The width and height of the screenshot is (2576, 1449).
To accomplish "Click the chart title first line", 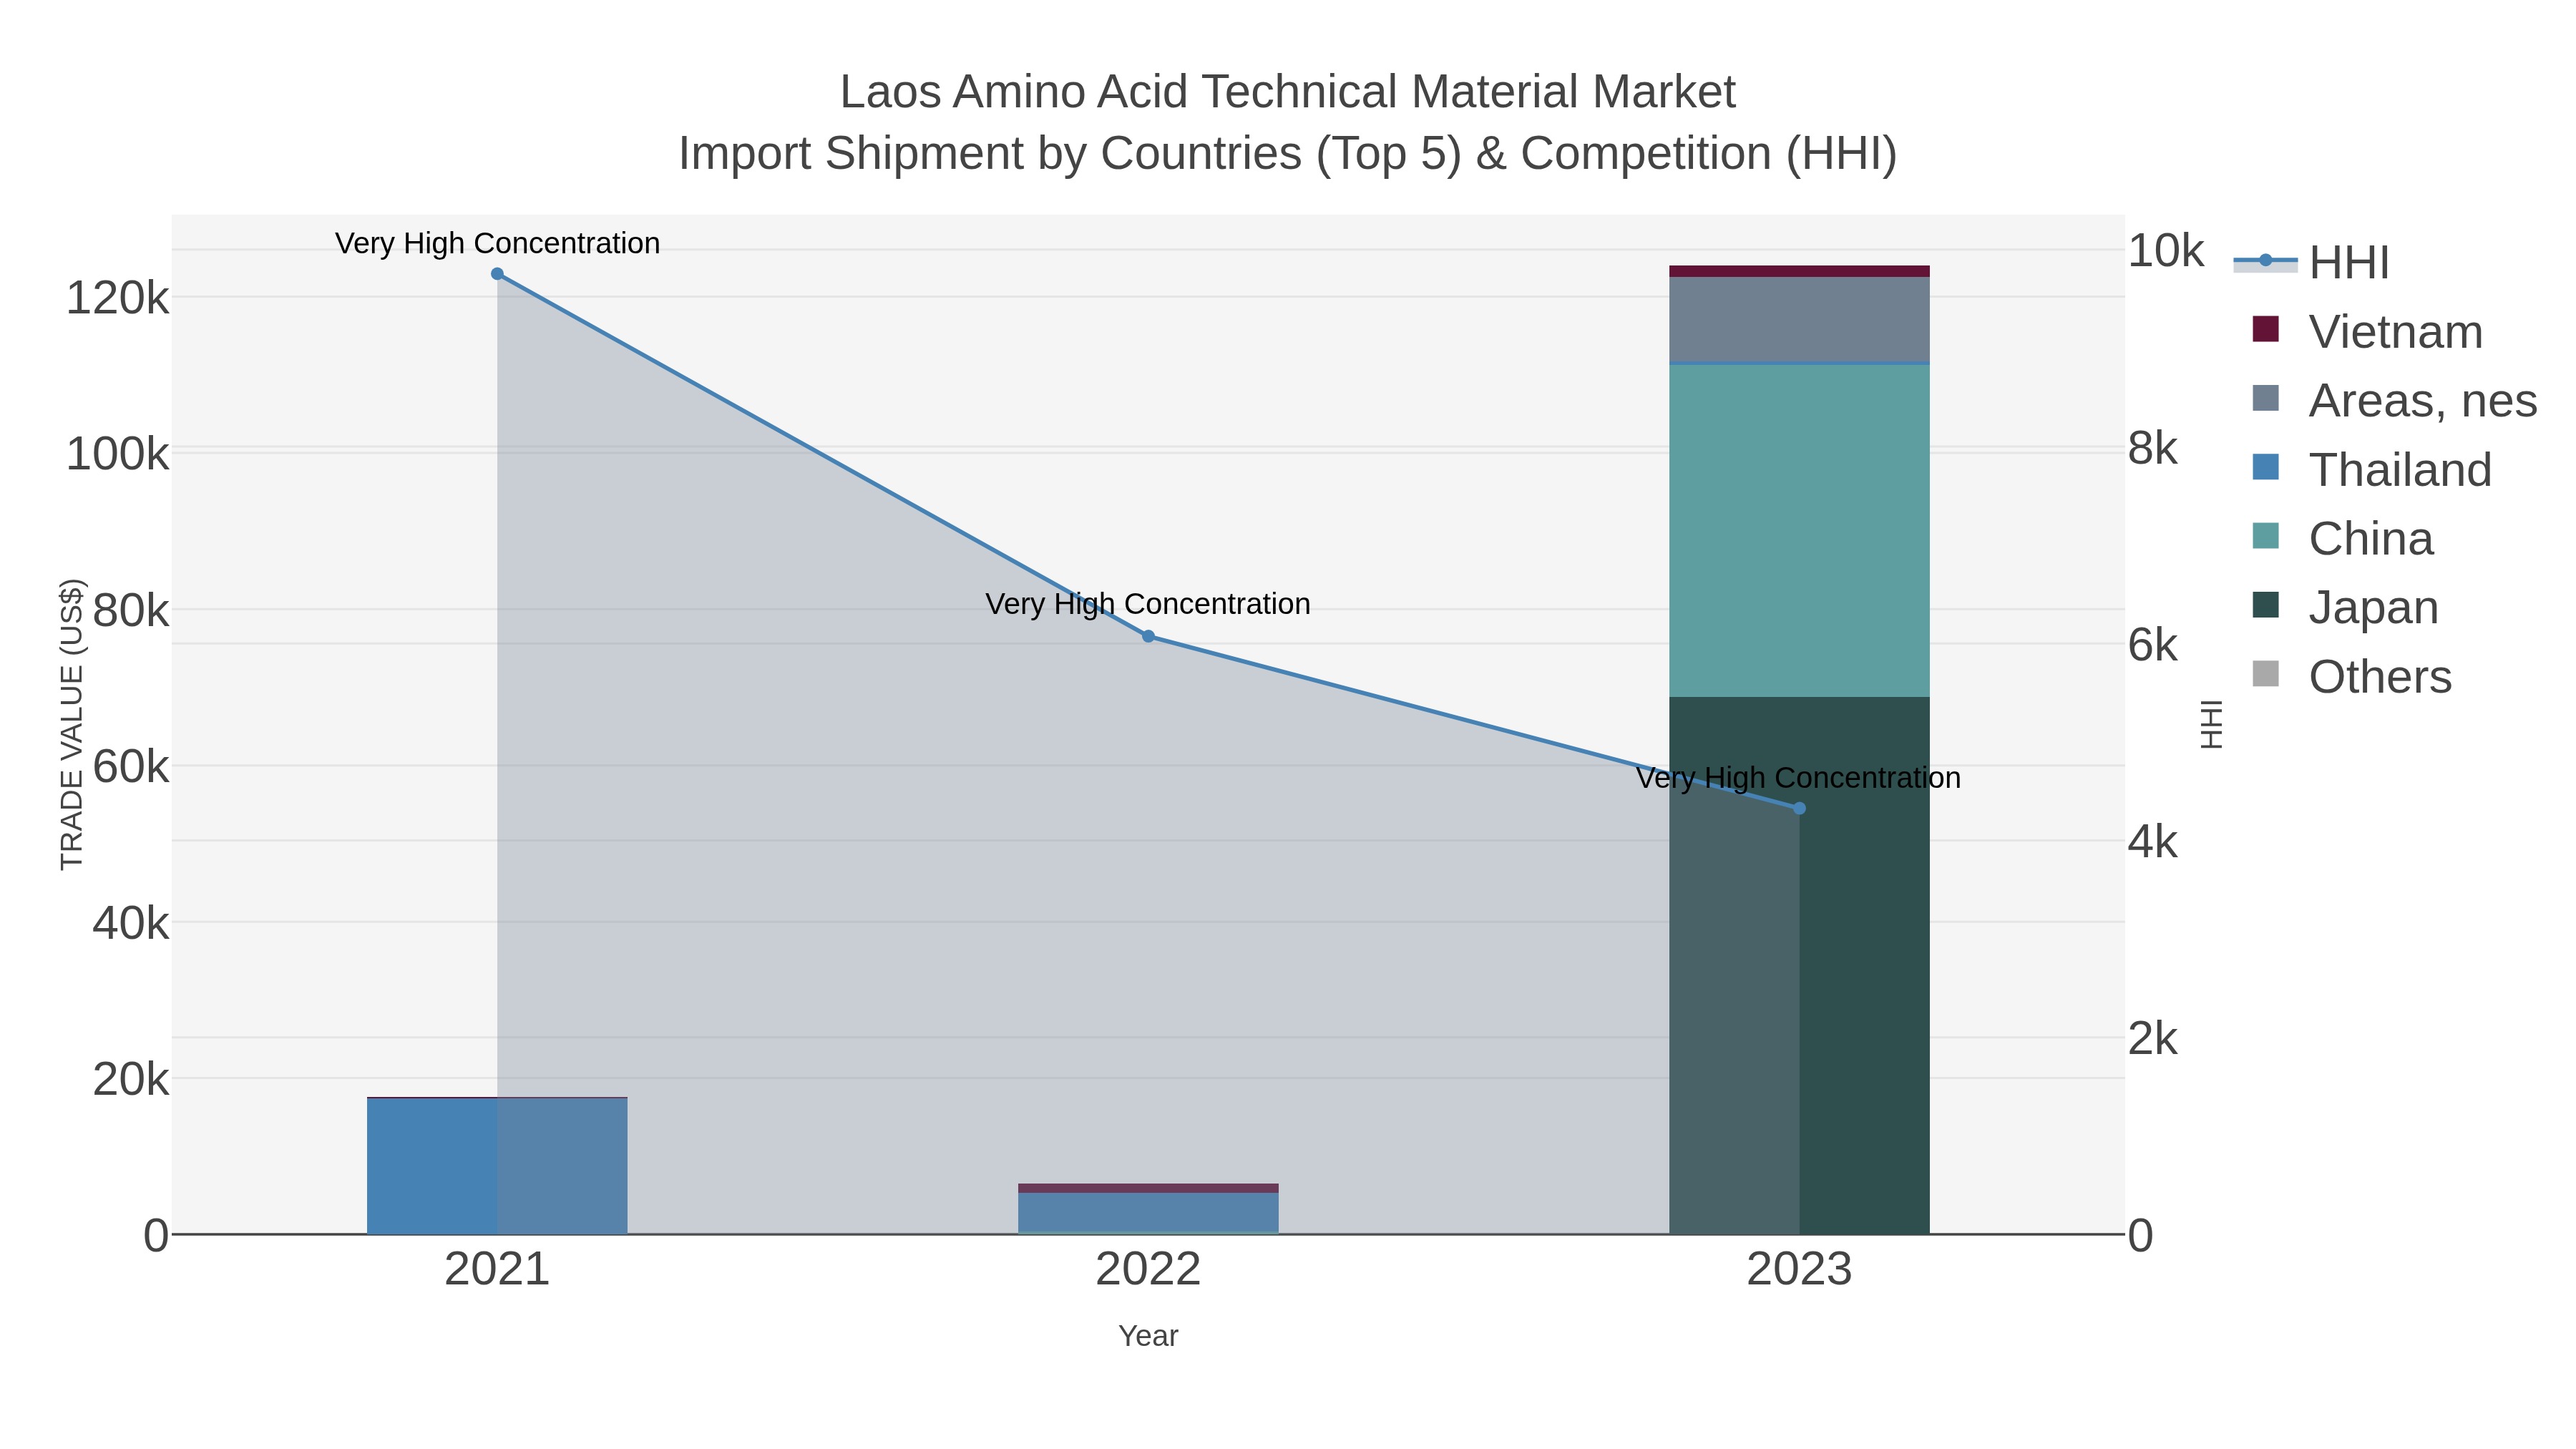I will pyautogui.click(x=1288, y=92).
